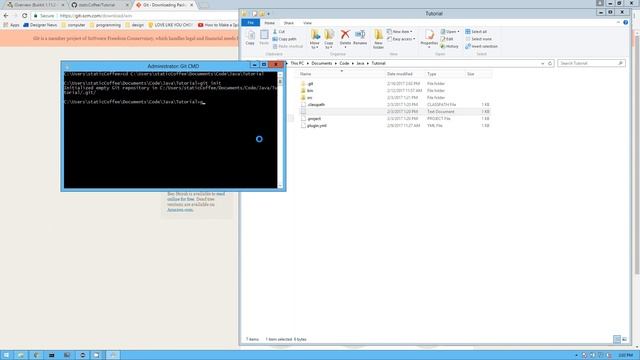Open the programming bookmarks folder
The height and width of the screenshot is (360, 640).
coord(105,25)
